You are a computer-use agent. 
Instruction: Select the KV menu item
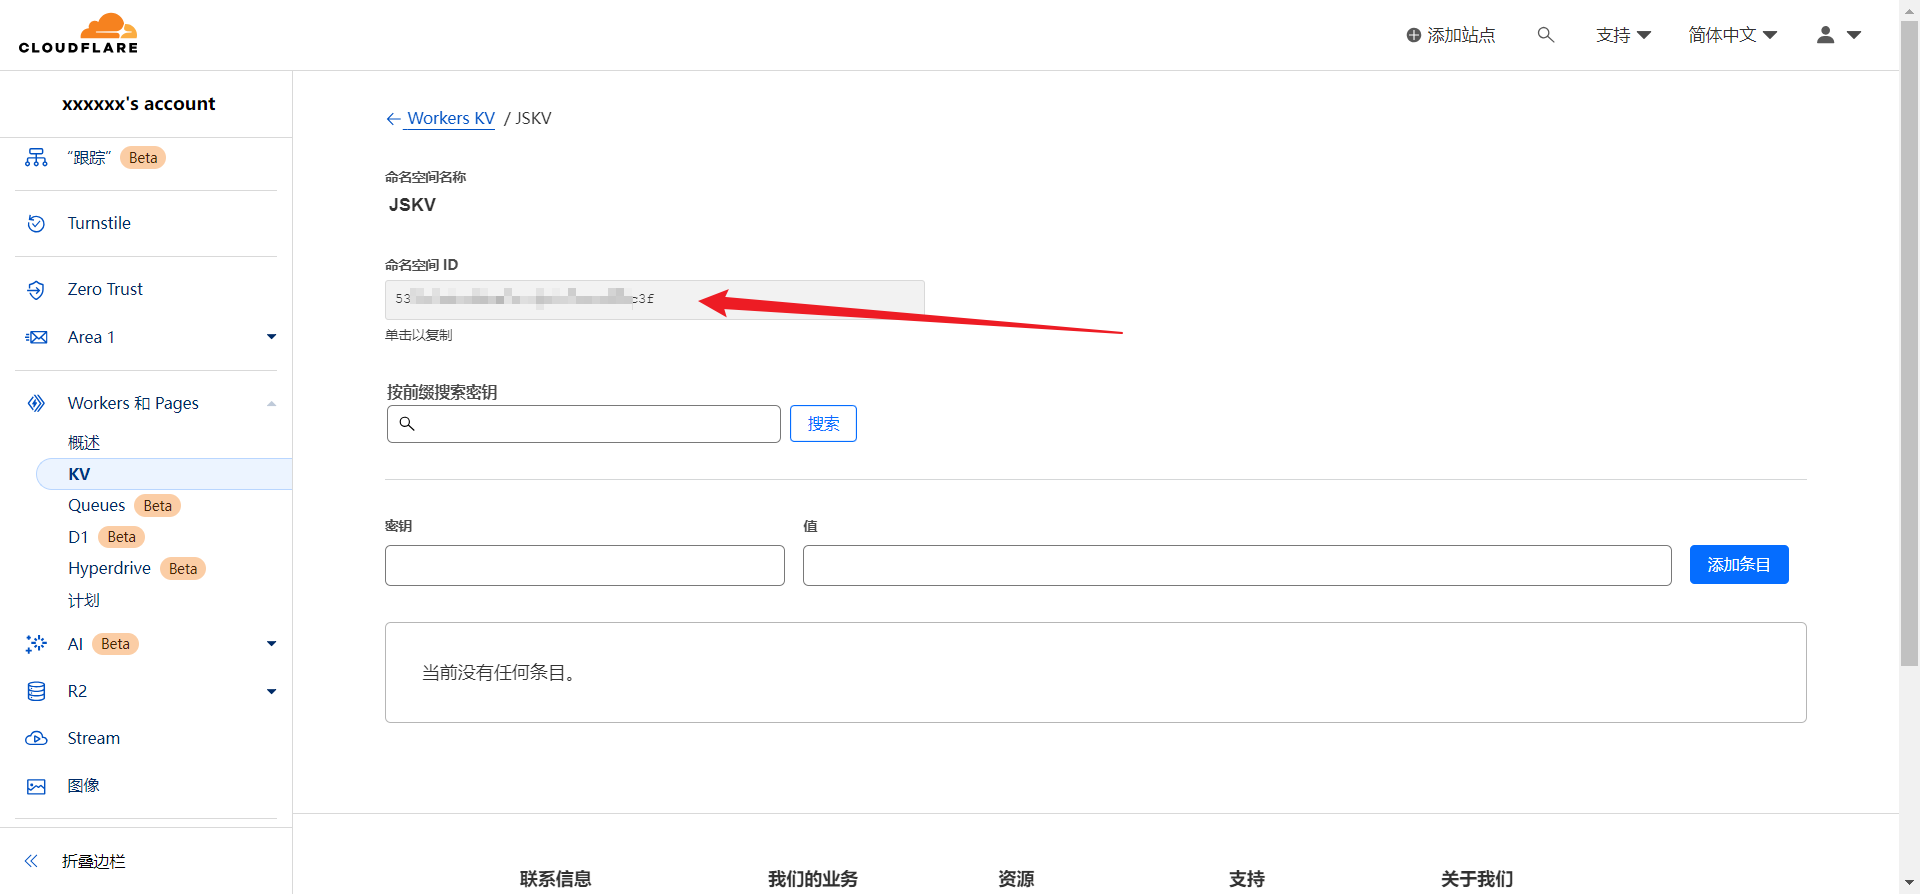[164, 474]
